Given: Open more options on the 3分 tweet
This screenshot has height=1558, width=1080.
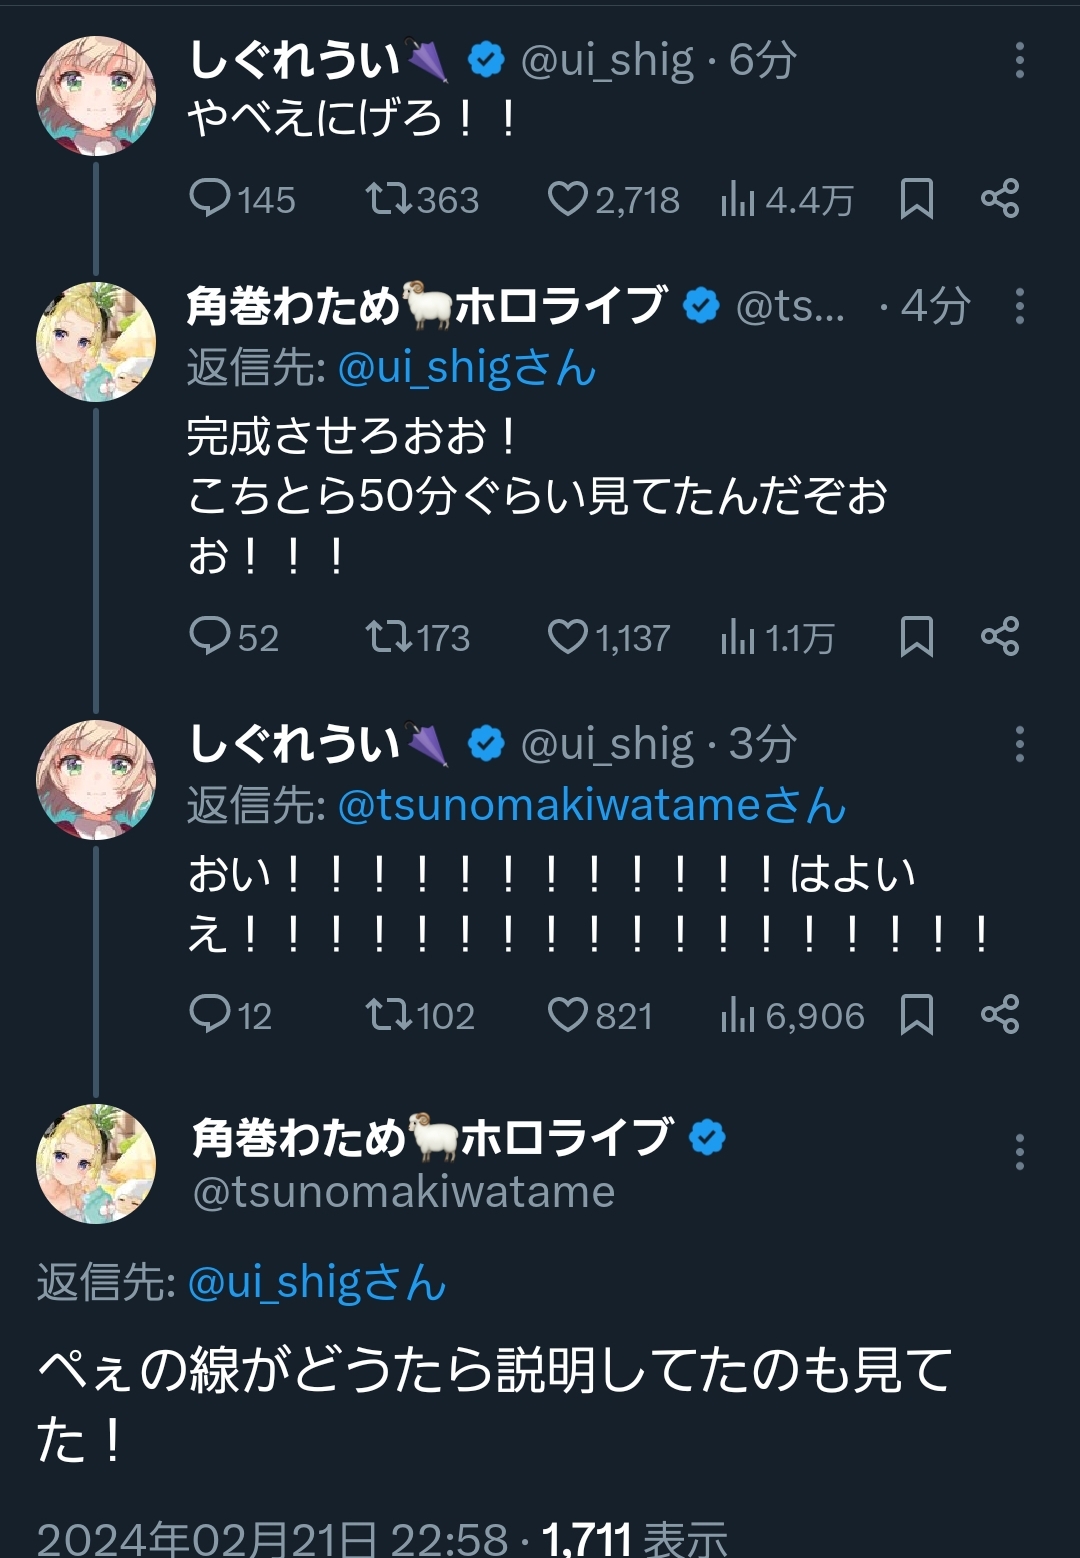Looking at the screenshot, I should (x=1019, y=744).
